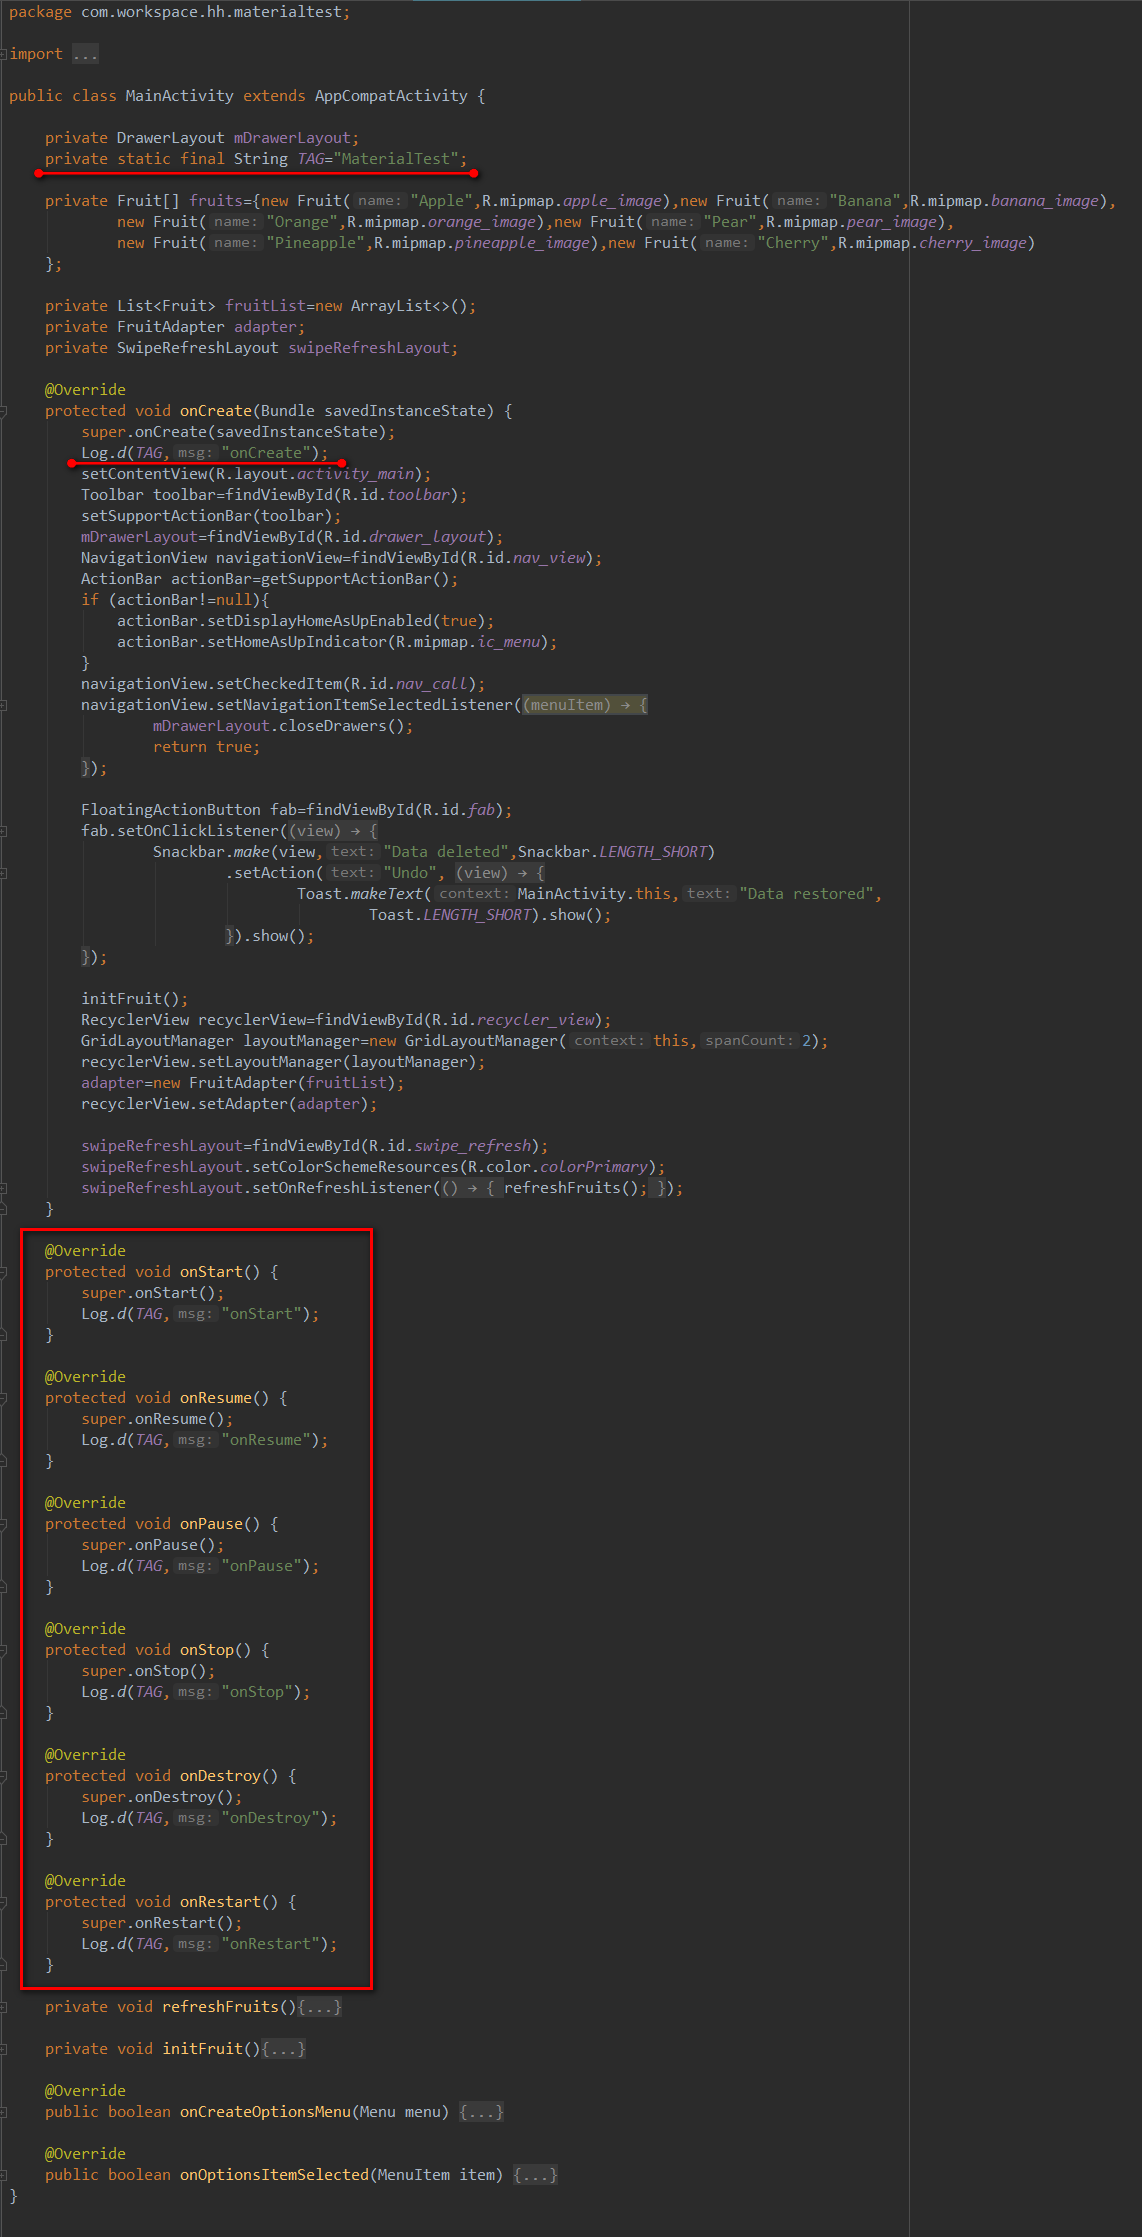Click cherry_image resource reference
The width and height of the screenshot is (1142, 2237).
tap(973, 243)
